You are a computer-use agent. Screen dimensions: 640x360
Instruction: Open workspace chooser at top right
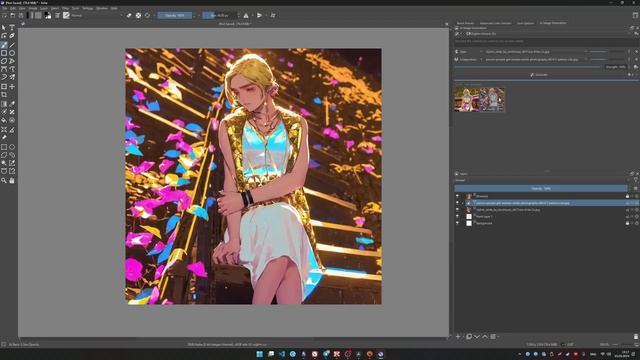636,16
